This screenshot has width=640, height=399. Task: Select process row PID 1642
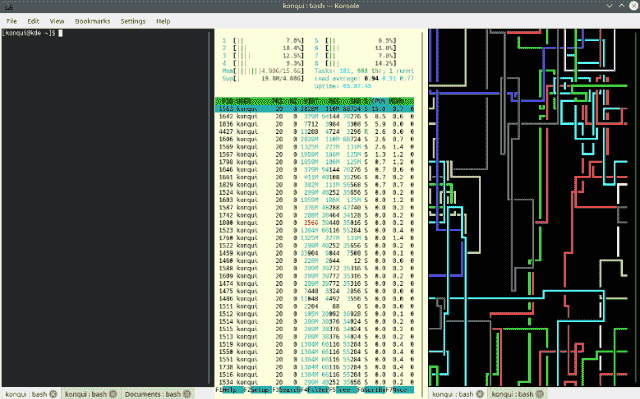tap(315, 116)
